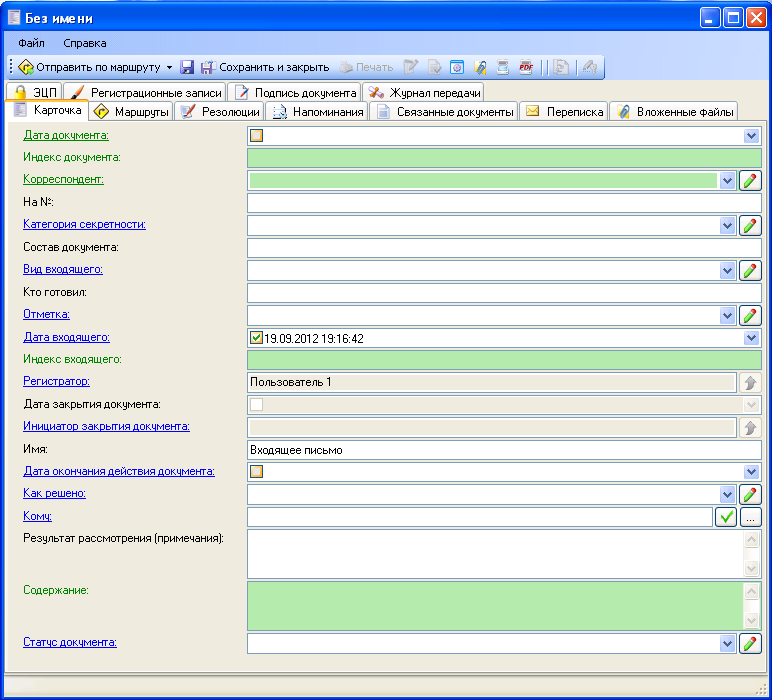772x700 pixels.
Task: Click the Сохранить и закрыть button
Action: point(265,67)
